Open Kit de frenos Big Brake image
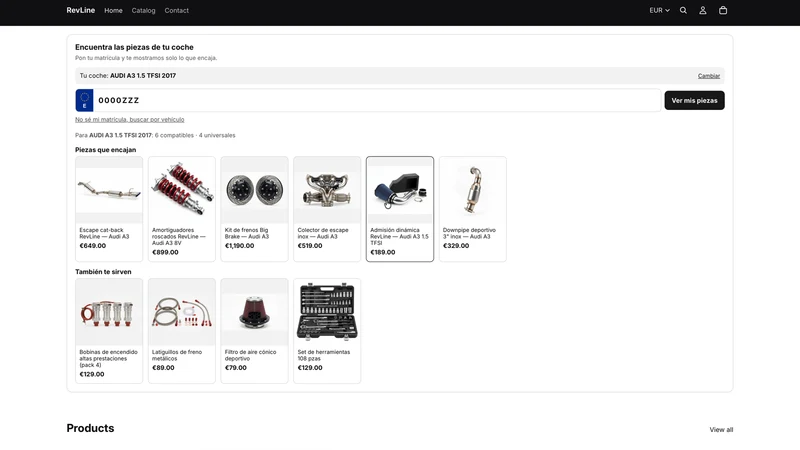 [255, 190]
